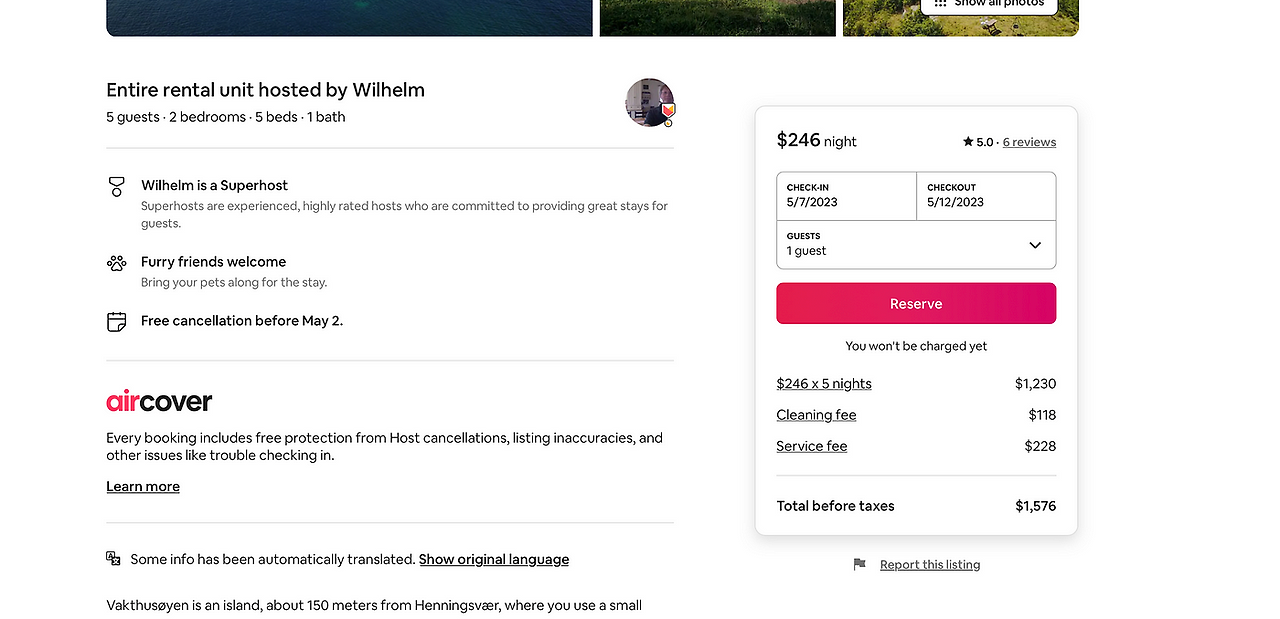Open the checkout date field
Image resolution: width=1280 pixels, height=619 pixels.
(x=986, y=196)
